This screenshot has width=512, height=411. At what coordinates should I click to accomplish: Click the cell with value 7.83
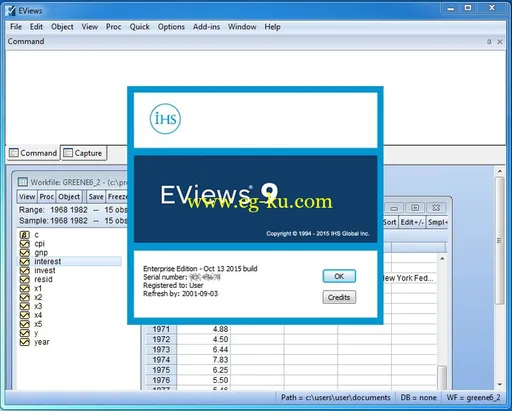(204, 360)
